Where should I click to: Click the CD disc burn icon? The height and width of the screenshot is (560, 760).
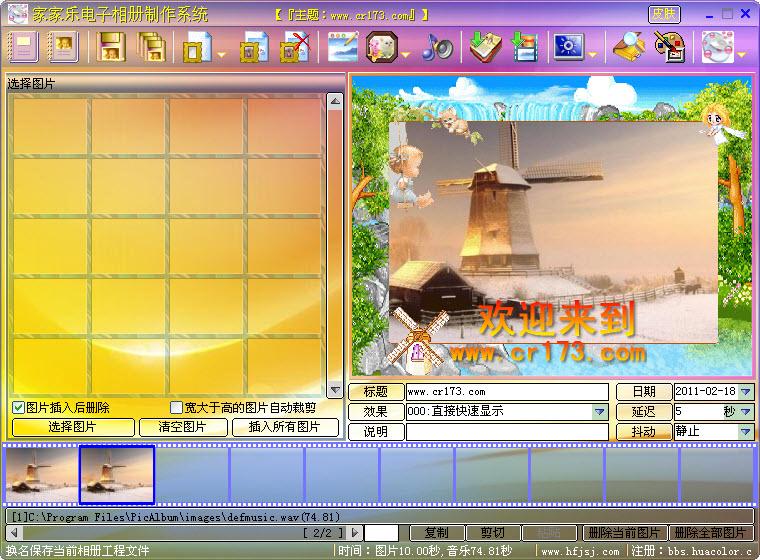click(717, 47)
